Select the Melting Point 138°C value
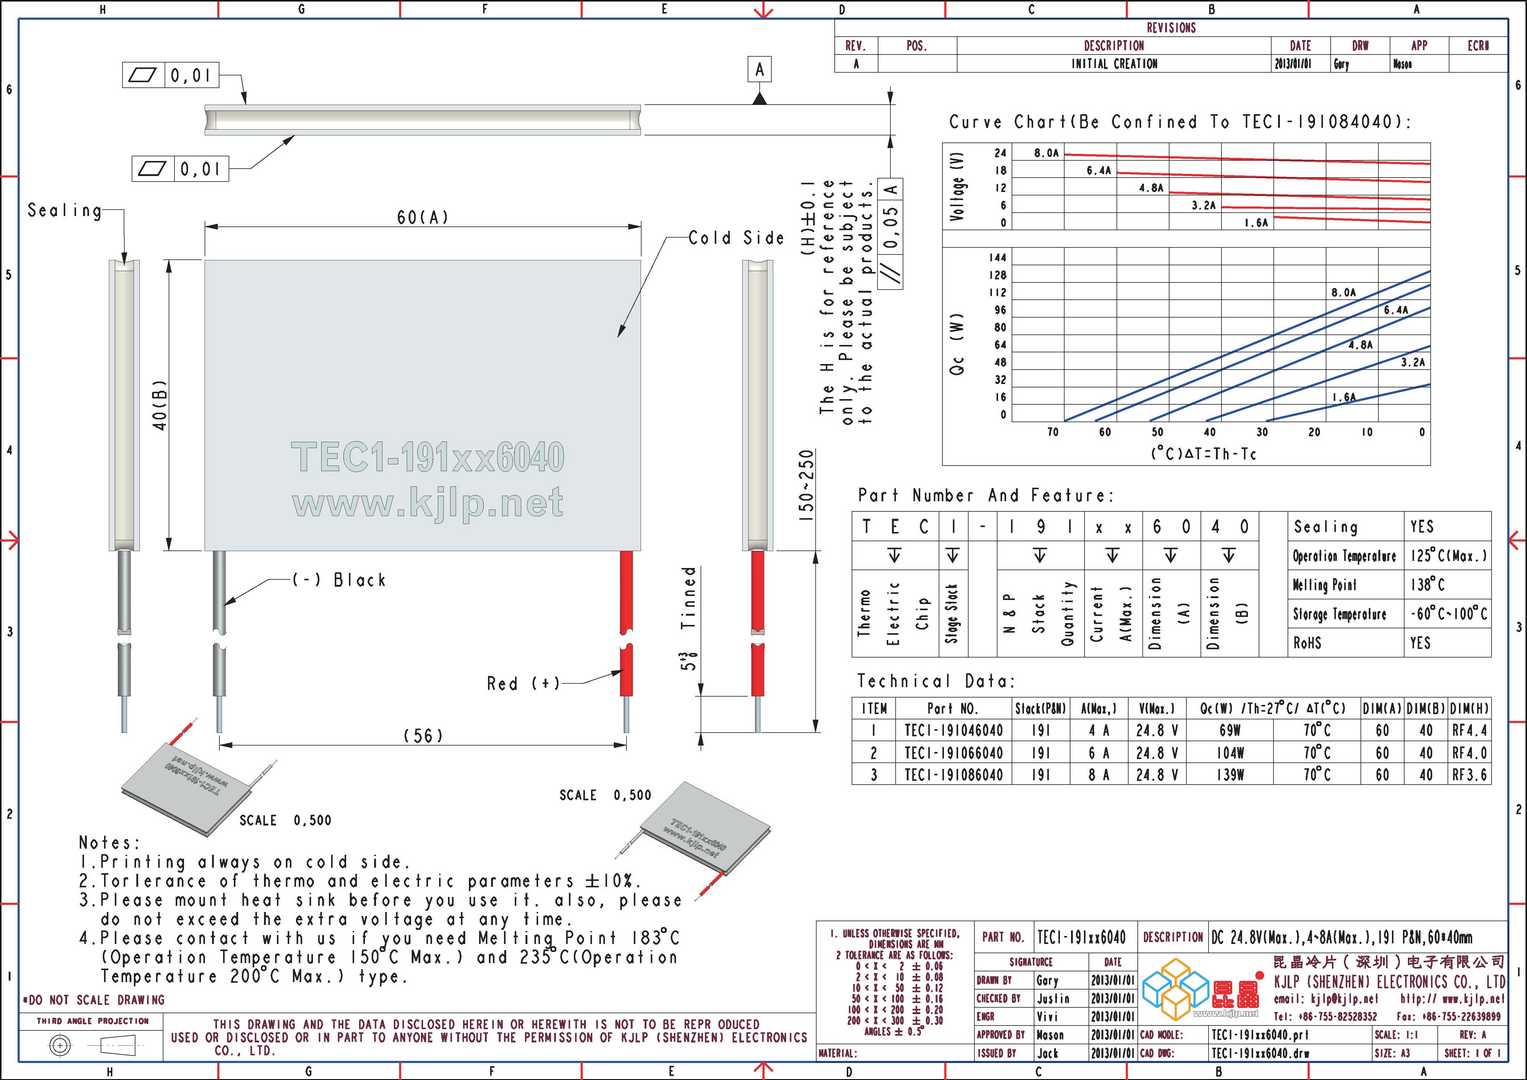The width and height of the screenshot is (1527, 1080). 1427,585
